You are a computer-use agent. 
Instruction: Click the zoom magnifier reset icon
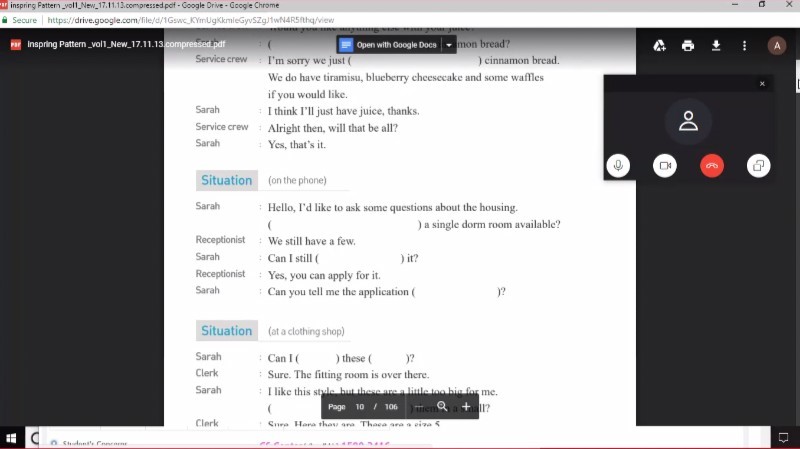442,407
